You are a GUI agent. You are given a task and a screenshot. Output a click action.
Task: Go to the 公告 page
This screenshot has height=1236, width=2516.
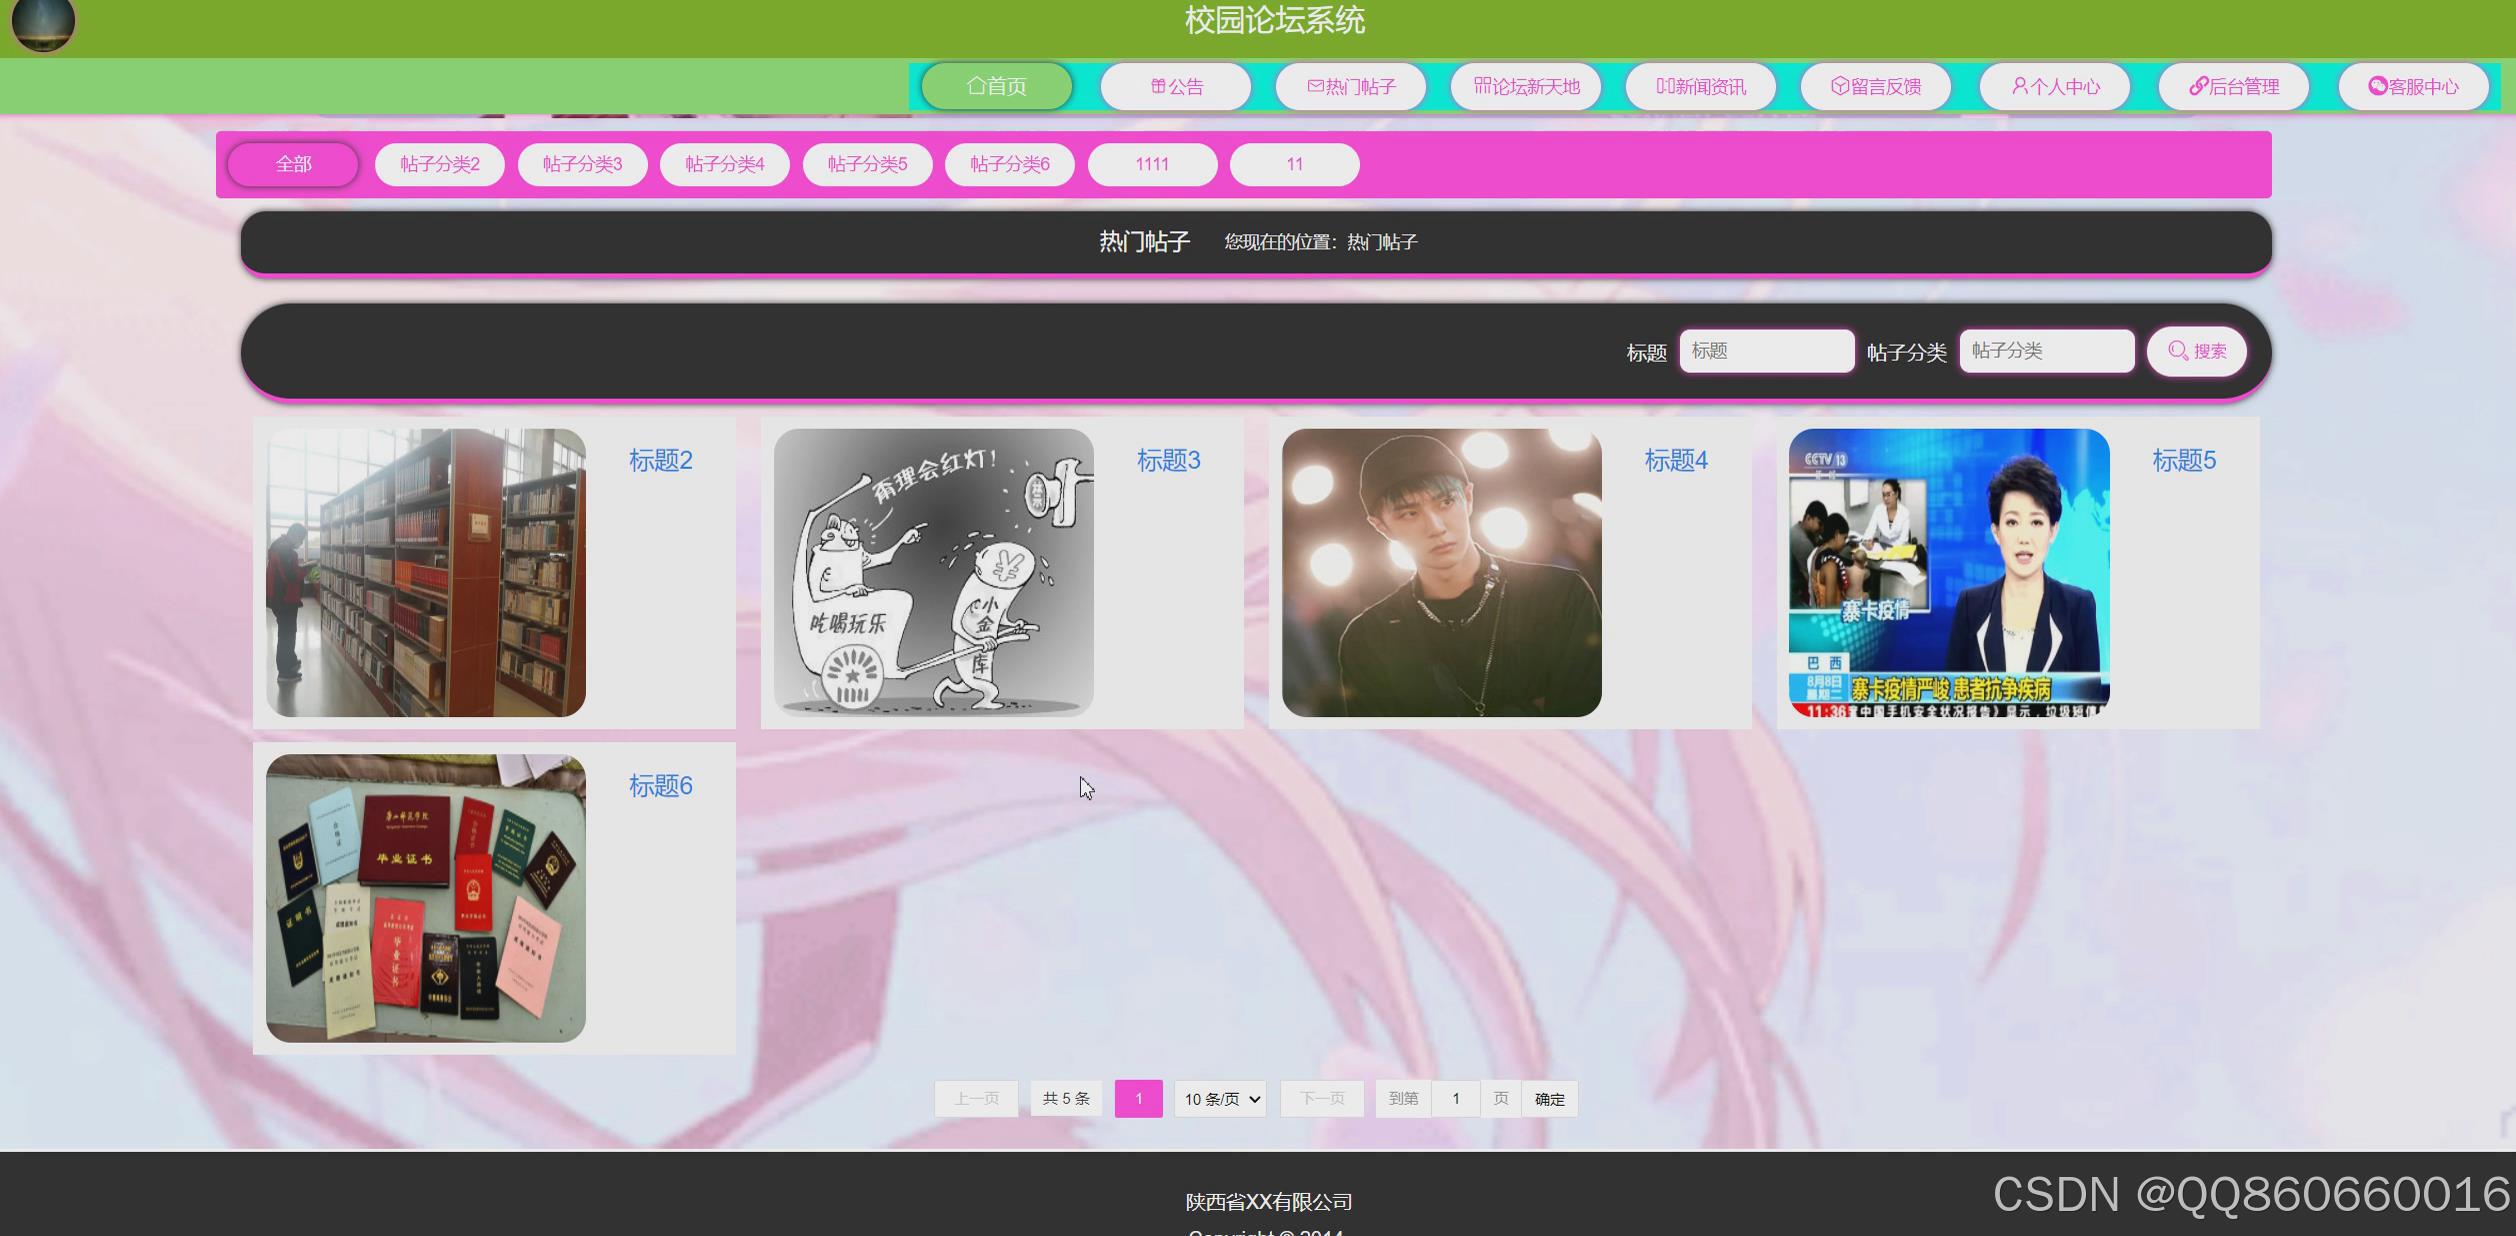click(1176, 86)
